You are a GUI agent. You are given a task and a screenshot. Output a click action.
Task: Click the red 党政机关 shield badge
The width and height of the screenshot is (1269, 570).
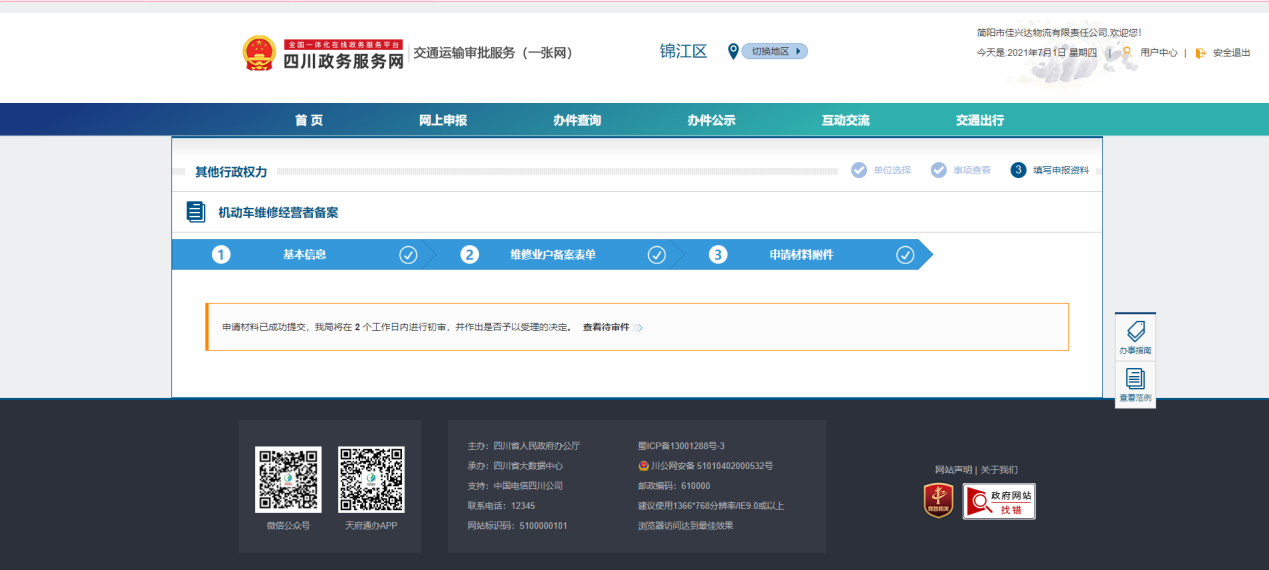pos(938,501)
